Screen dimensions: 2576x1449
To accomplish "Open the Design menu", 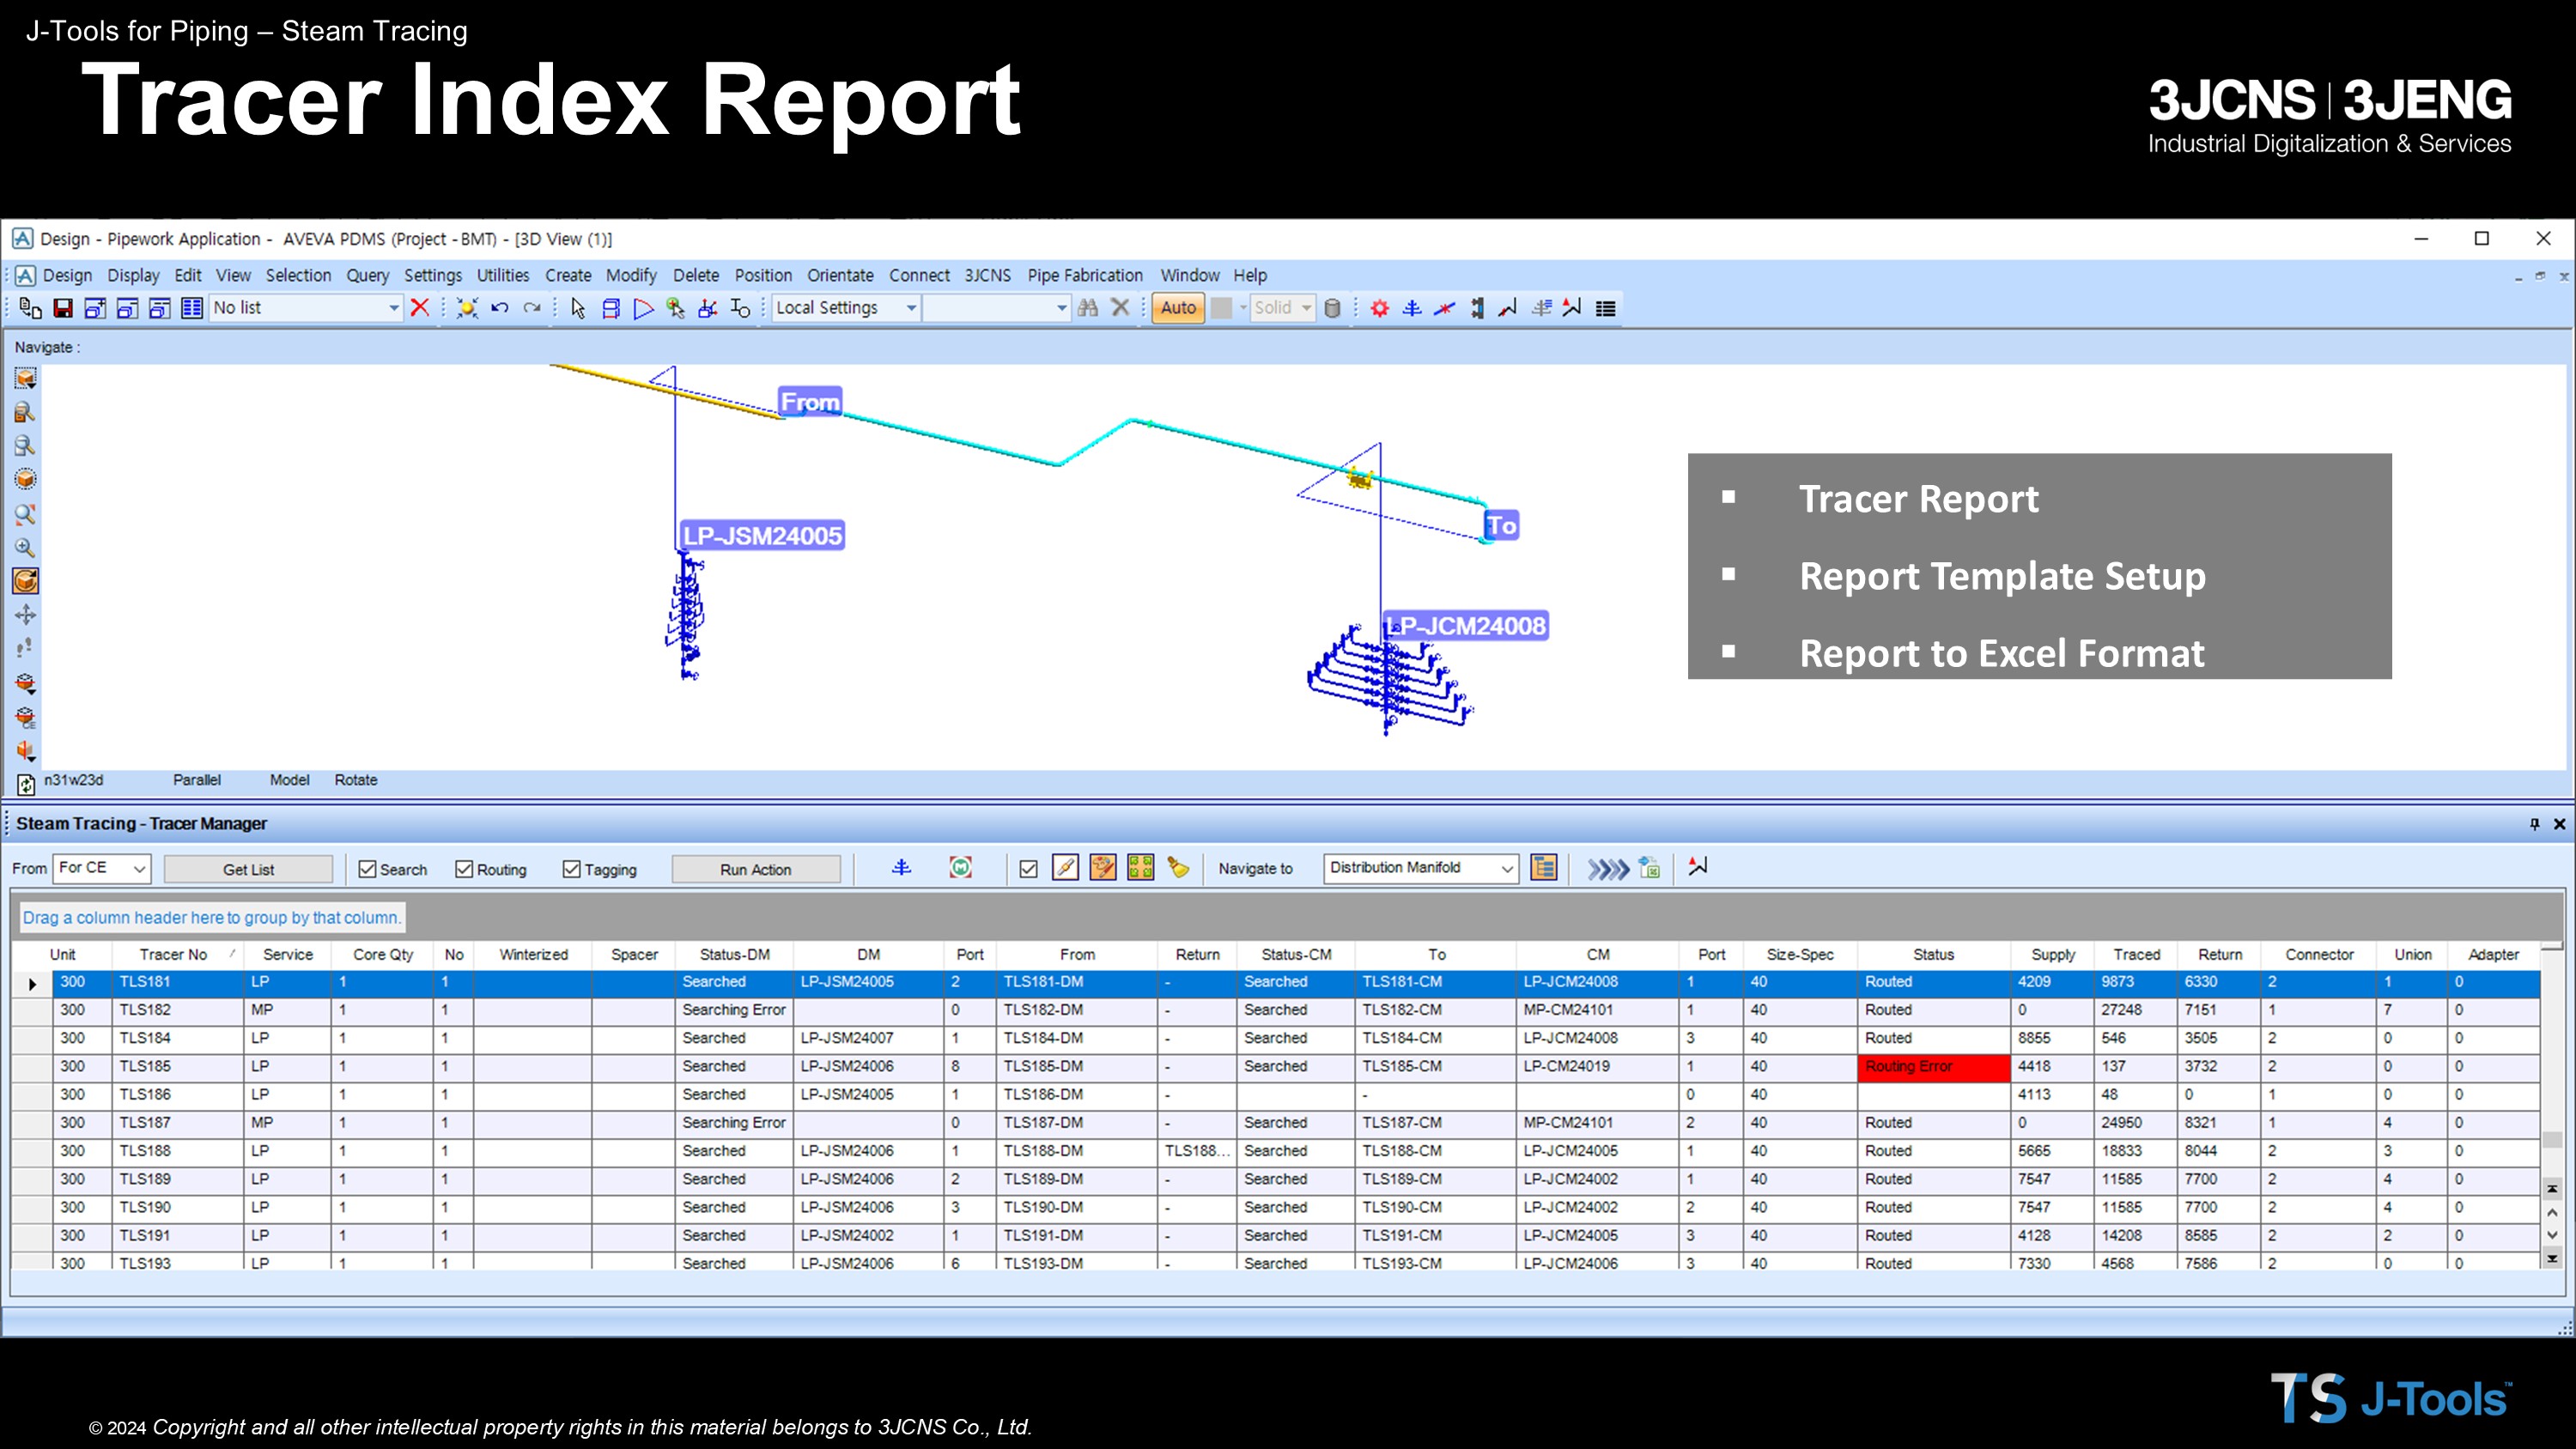I will pos(67,275).
